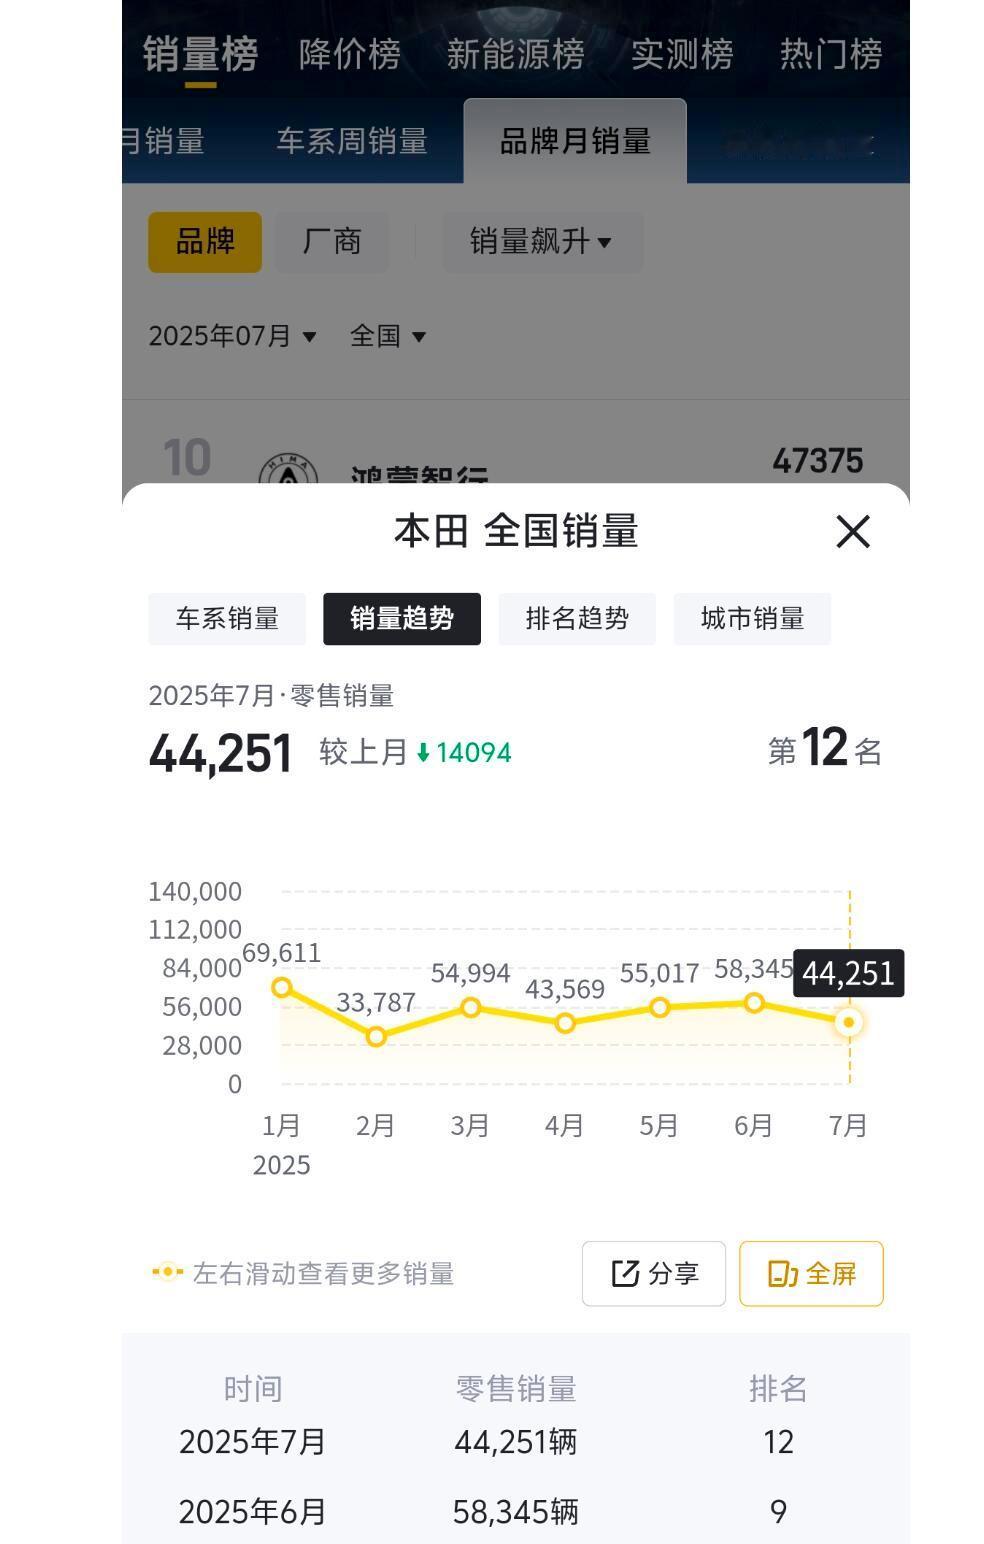This screenshot has height=1544, width=984.
Task: Open chart in 全屏 mode
Action: [811, 1273]
